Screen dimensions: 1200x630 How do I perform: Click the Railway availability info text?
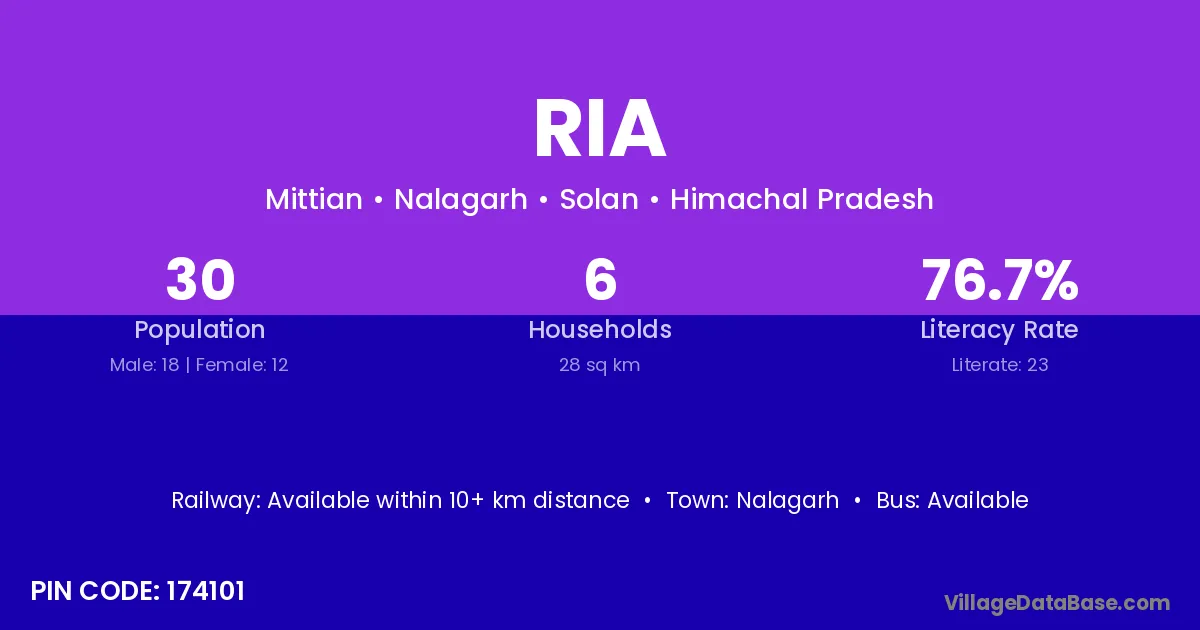click(x=400, y=500)
